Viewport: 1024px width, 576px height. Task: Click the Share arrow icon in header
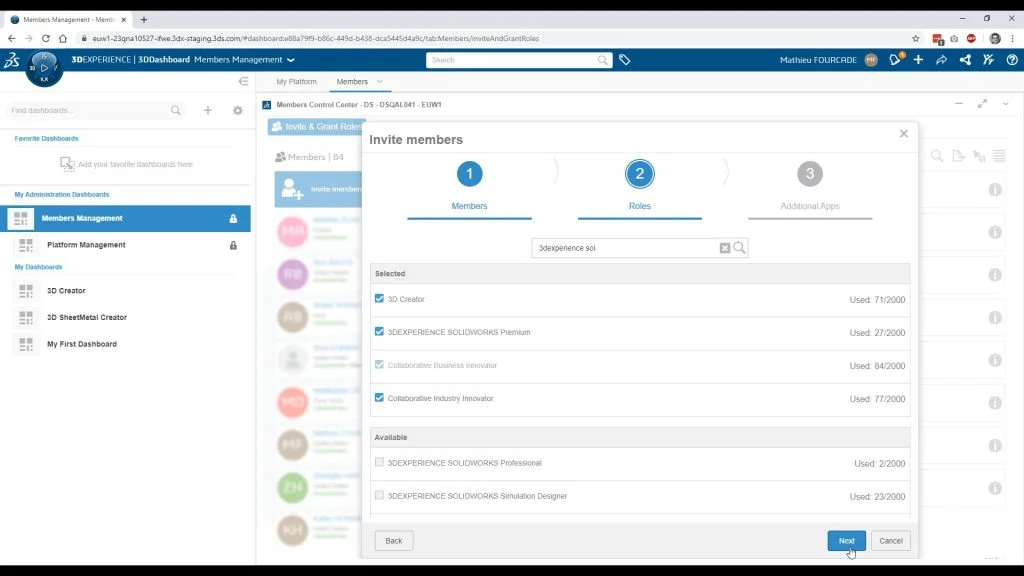pyautogui.click(x=941, y=60)
